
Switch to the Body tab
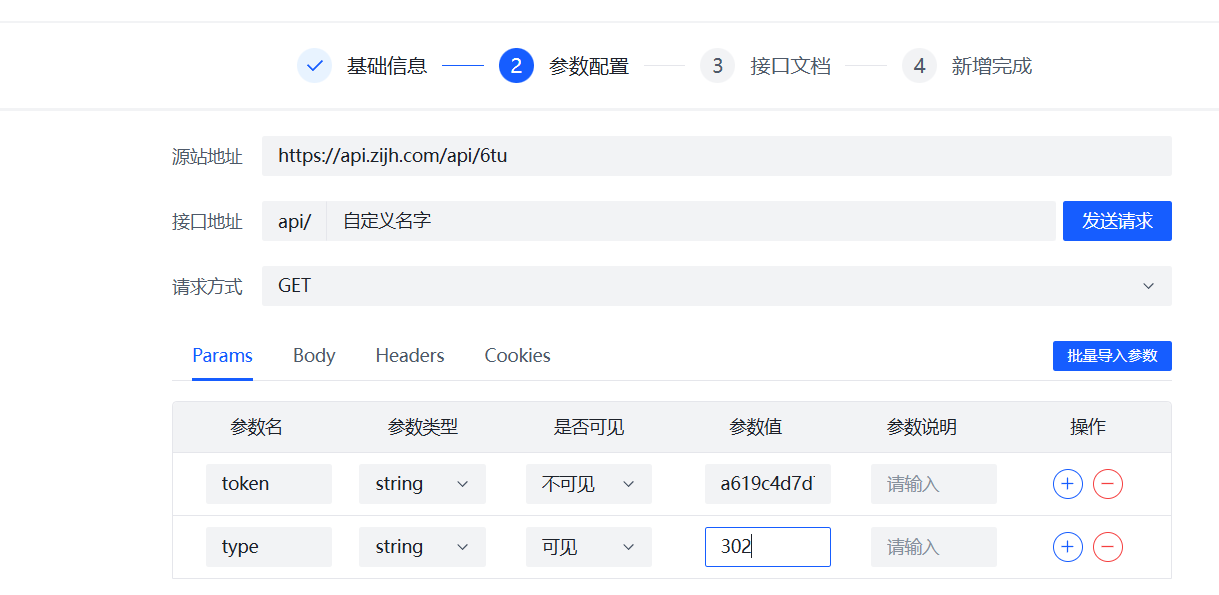coord(314,355)
